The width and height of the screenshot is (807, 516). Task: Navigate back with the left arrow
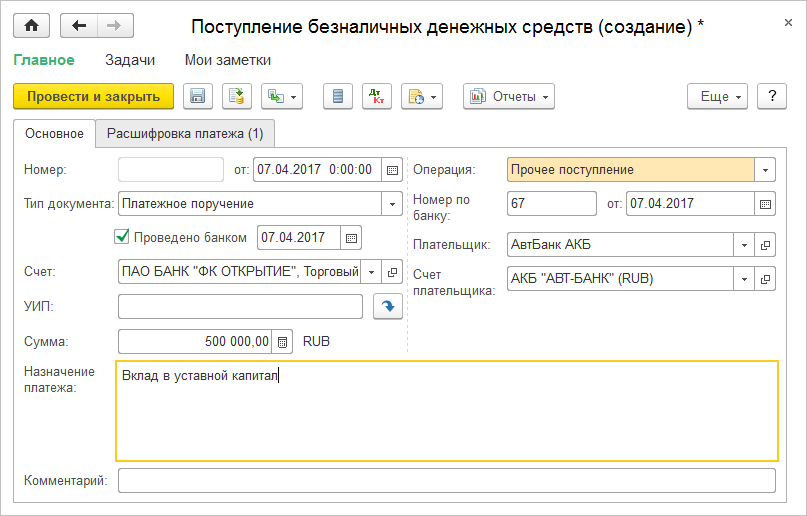(79, 26)
